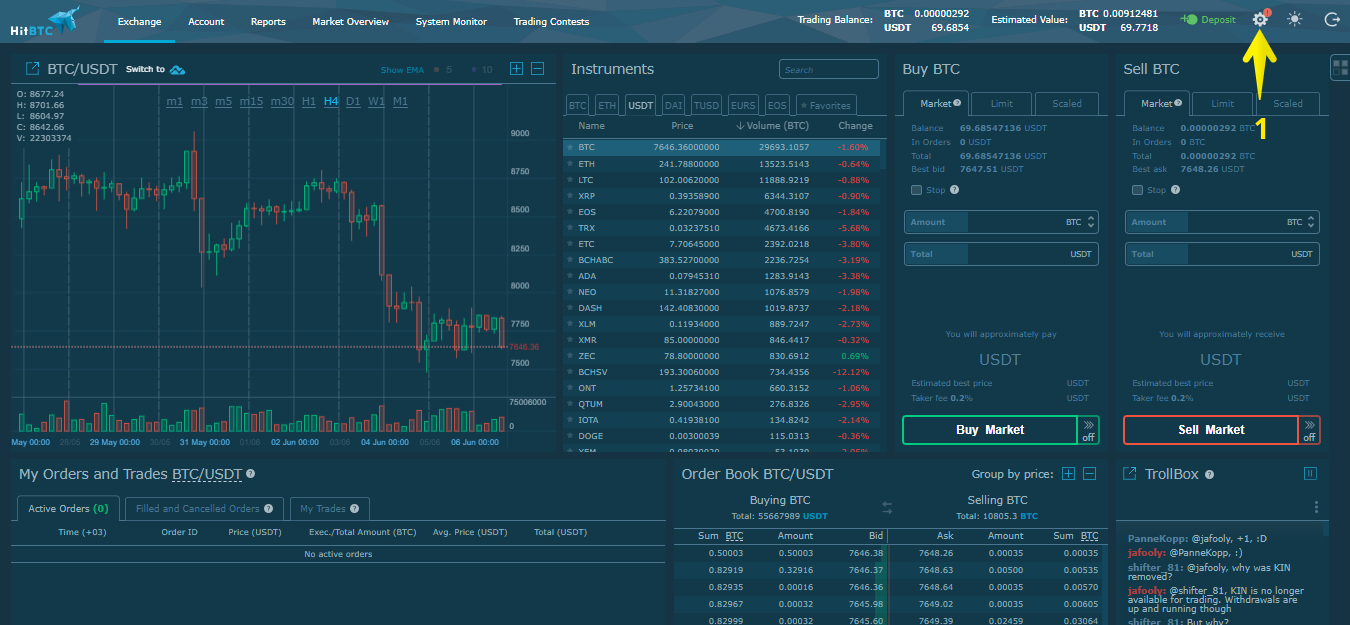Focus the Instruments search field

(829, 70)
